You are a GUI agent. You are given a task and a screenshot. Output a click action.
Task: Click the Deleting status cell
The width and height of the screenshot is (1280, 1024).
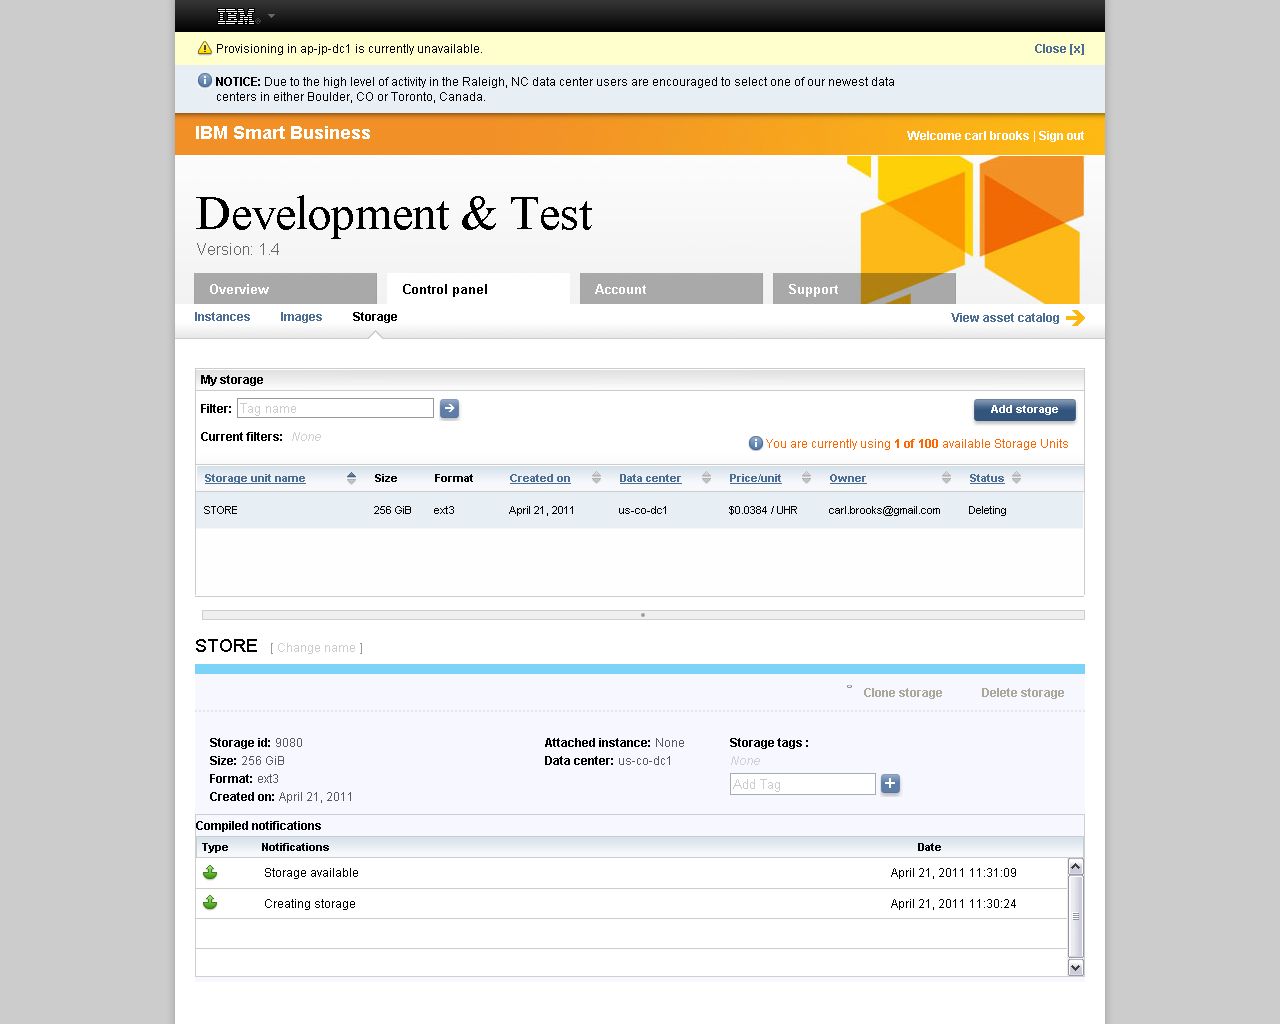tap(987, 510)
